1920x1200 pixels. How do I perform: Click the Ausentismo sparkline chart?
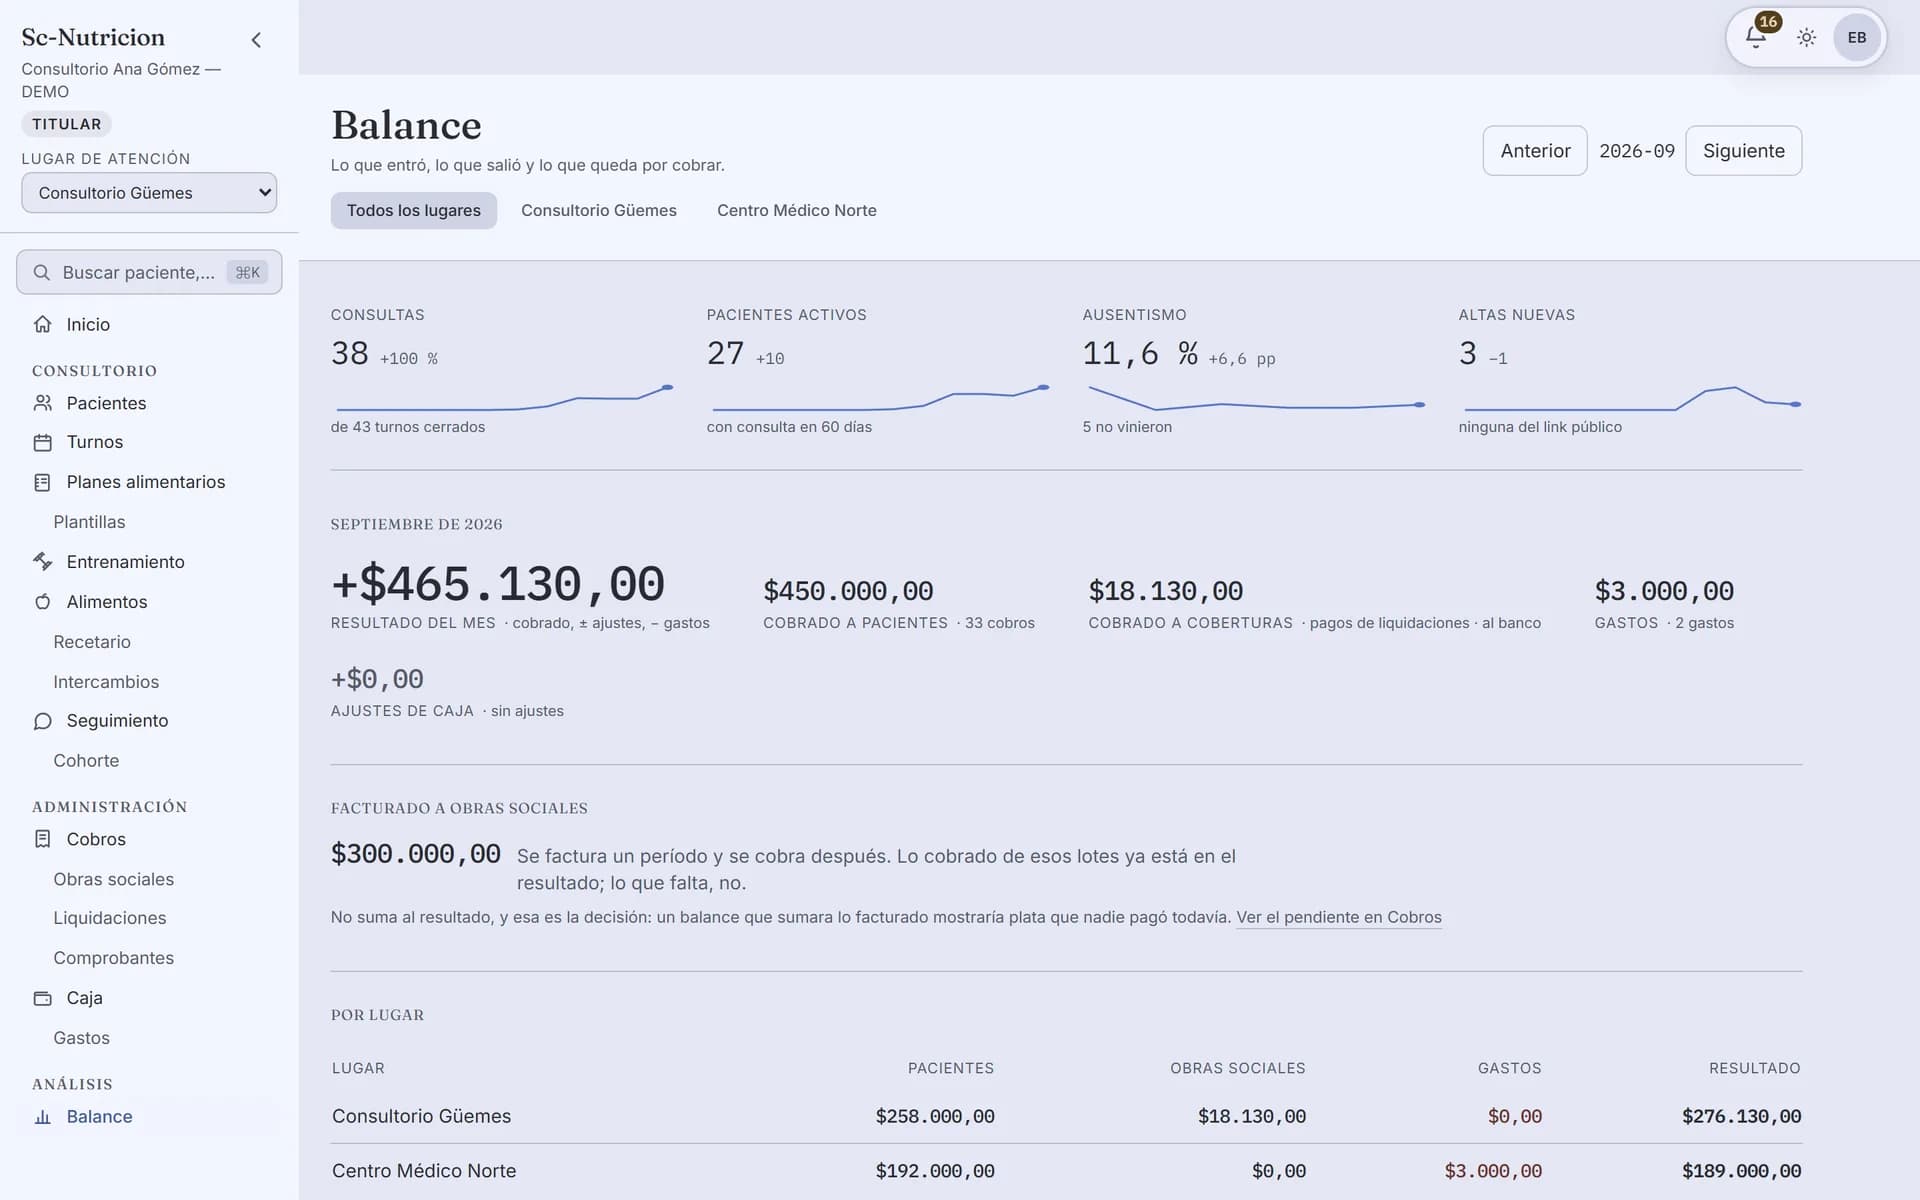click(1256, 398)
